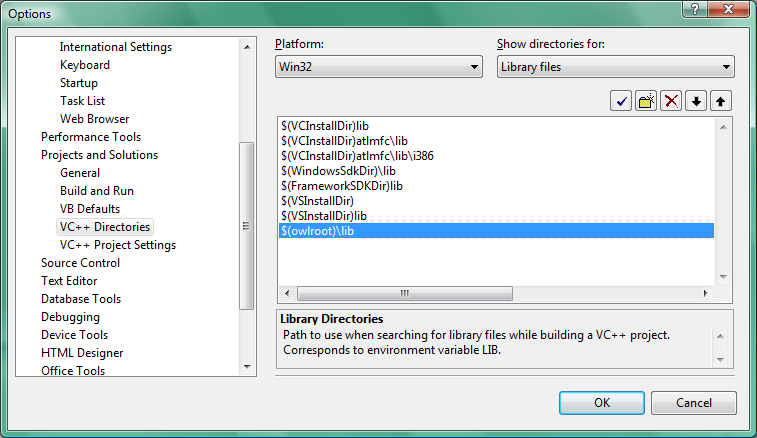Open General under Projects and Solutions
The height and width of the screenshot is (438, 757).
pyautogui.click(x=80, y=173)
